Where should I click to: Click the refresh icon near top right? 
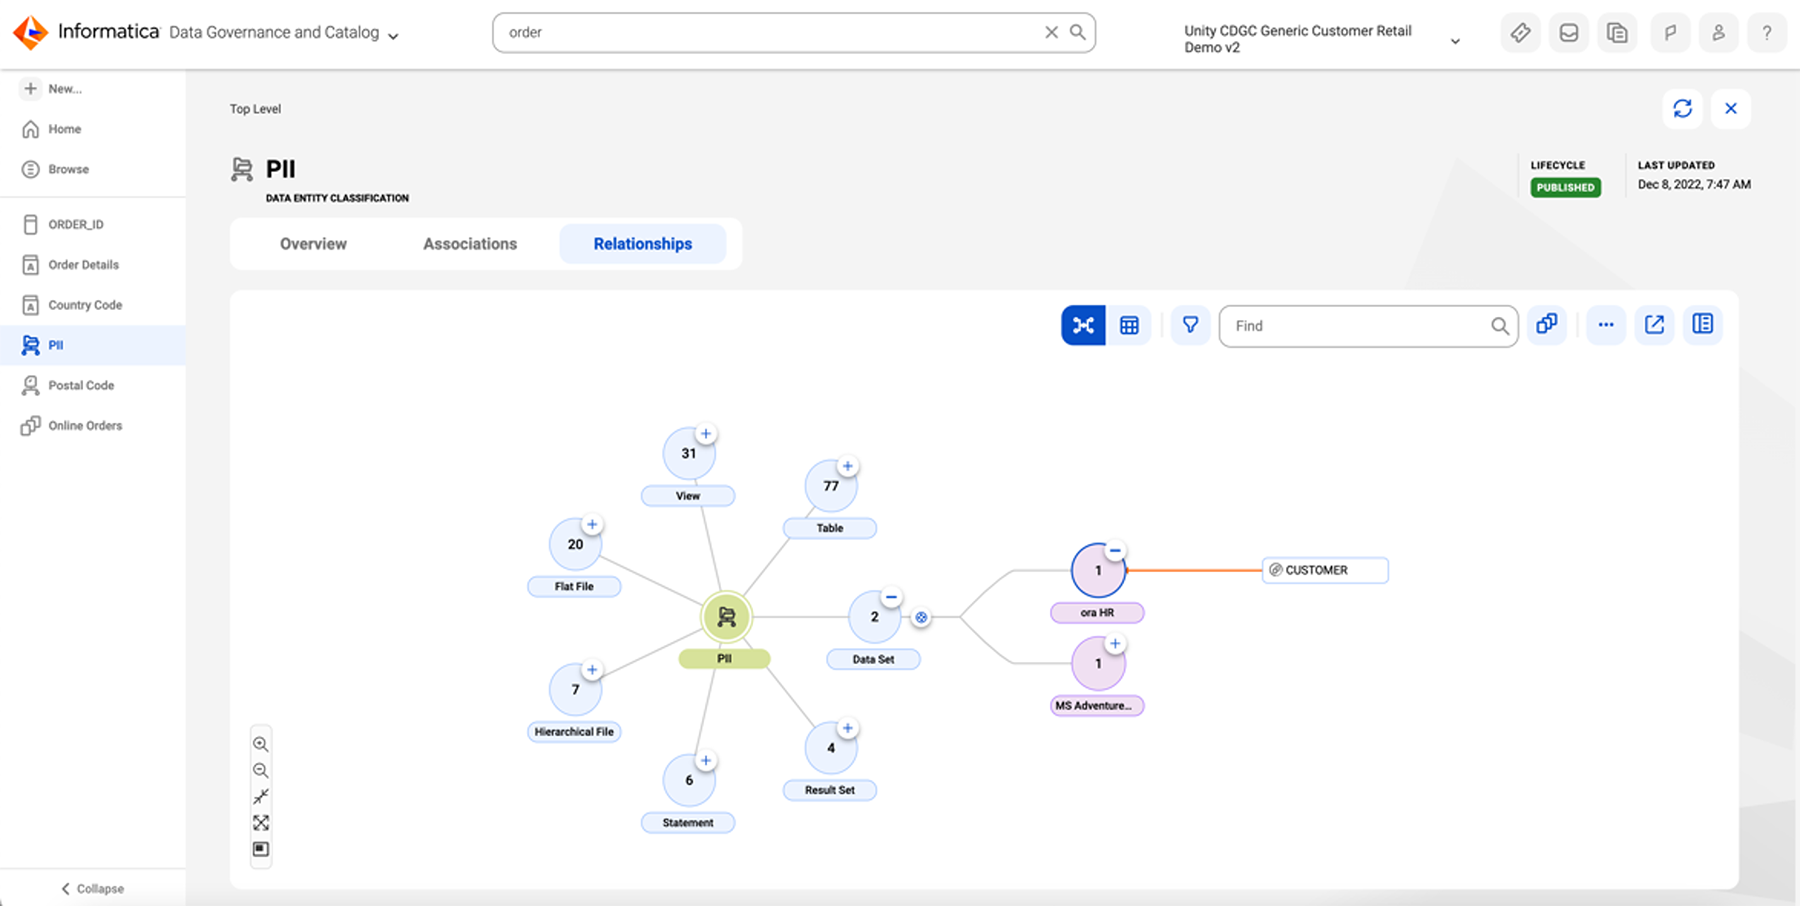click(1682, 109)
